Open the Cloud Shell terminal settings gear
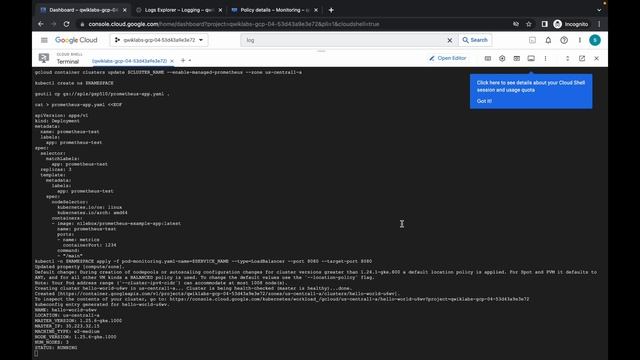This screenshot has height=360, width=640. point(502,58)
